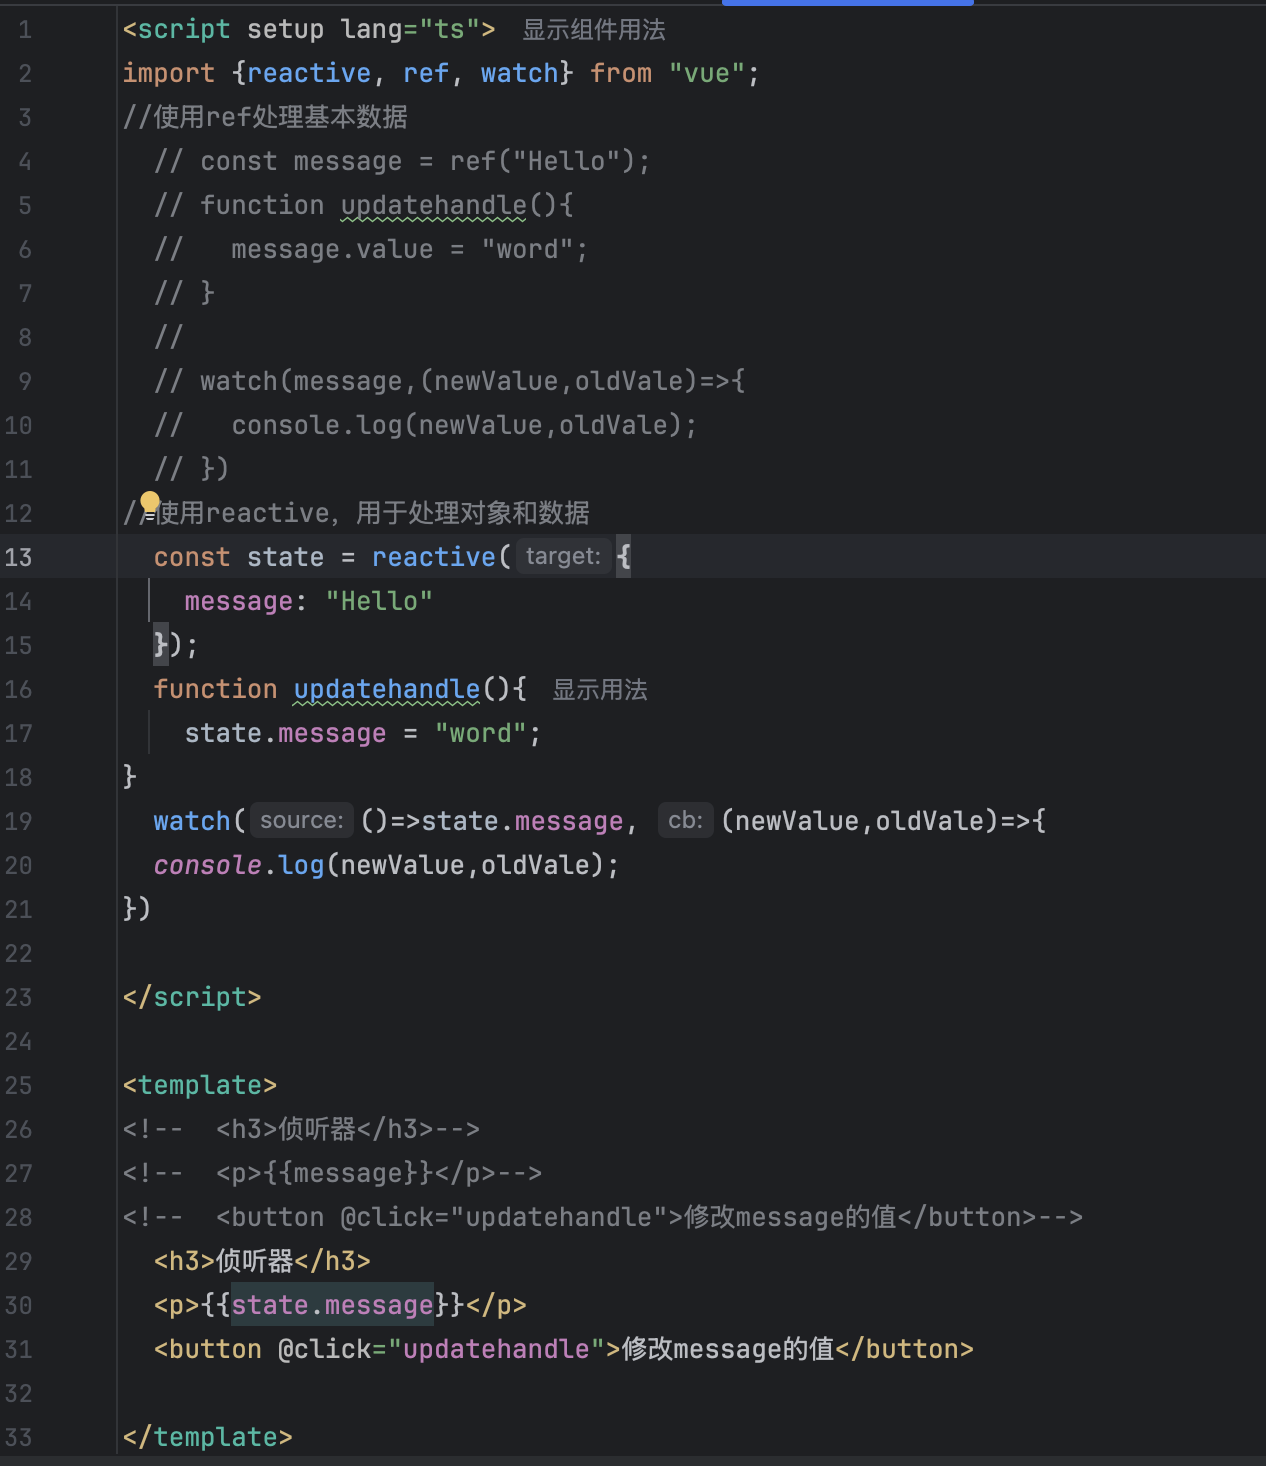Click the yellow lightbulb quick-fix icon
The image size is (1266, 1466).
point(150,501)
